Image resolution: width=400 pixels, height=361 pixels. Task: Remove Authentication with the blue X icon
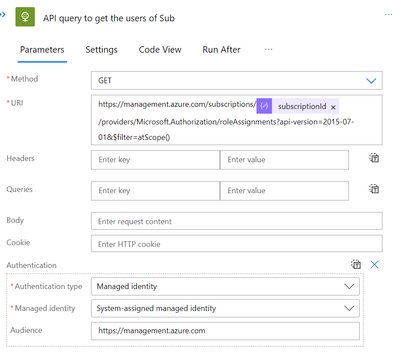point(374,264)
